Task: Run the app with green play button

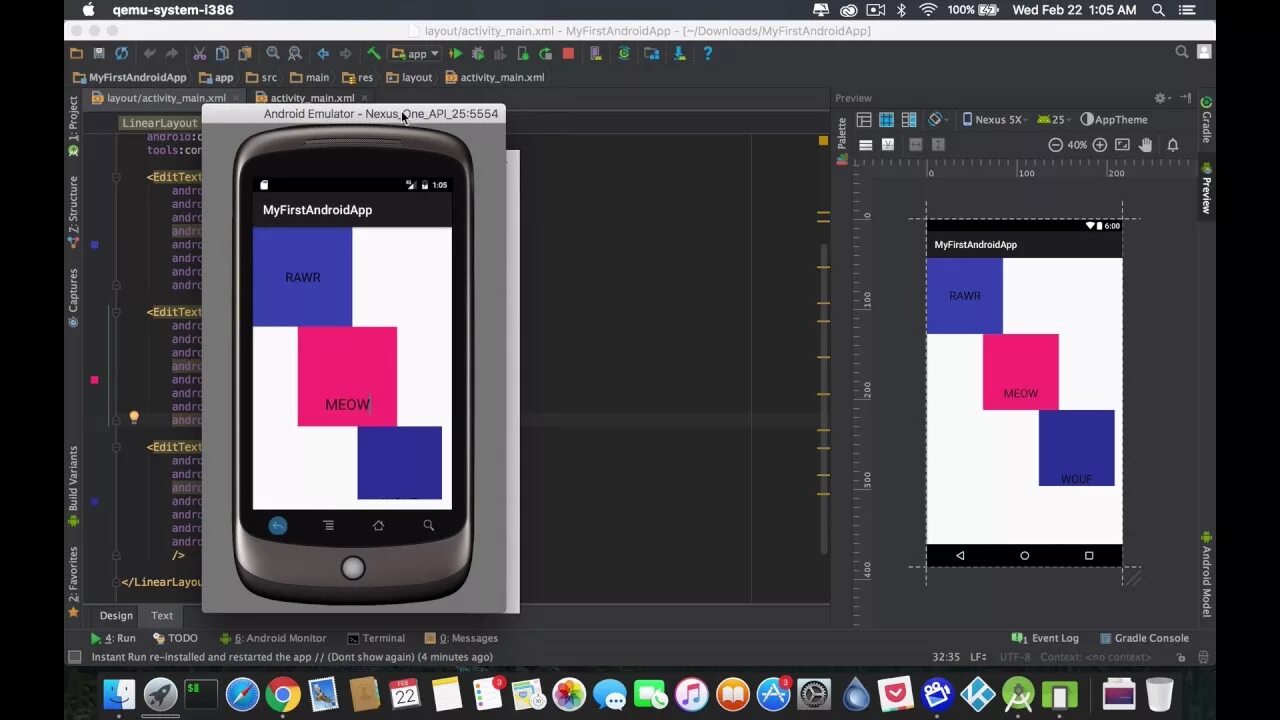Action: coord(455,54)
